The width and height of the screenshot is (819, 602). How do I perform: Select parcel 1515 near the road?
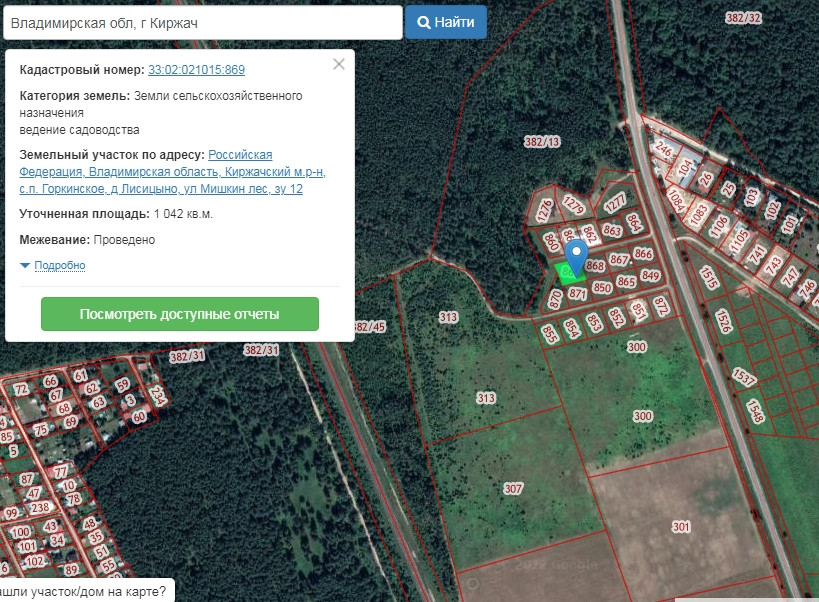point(708,277)
